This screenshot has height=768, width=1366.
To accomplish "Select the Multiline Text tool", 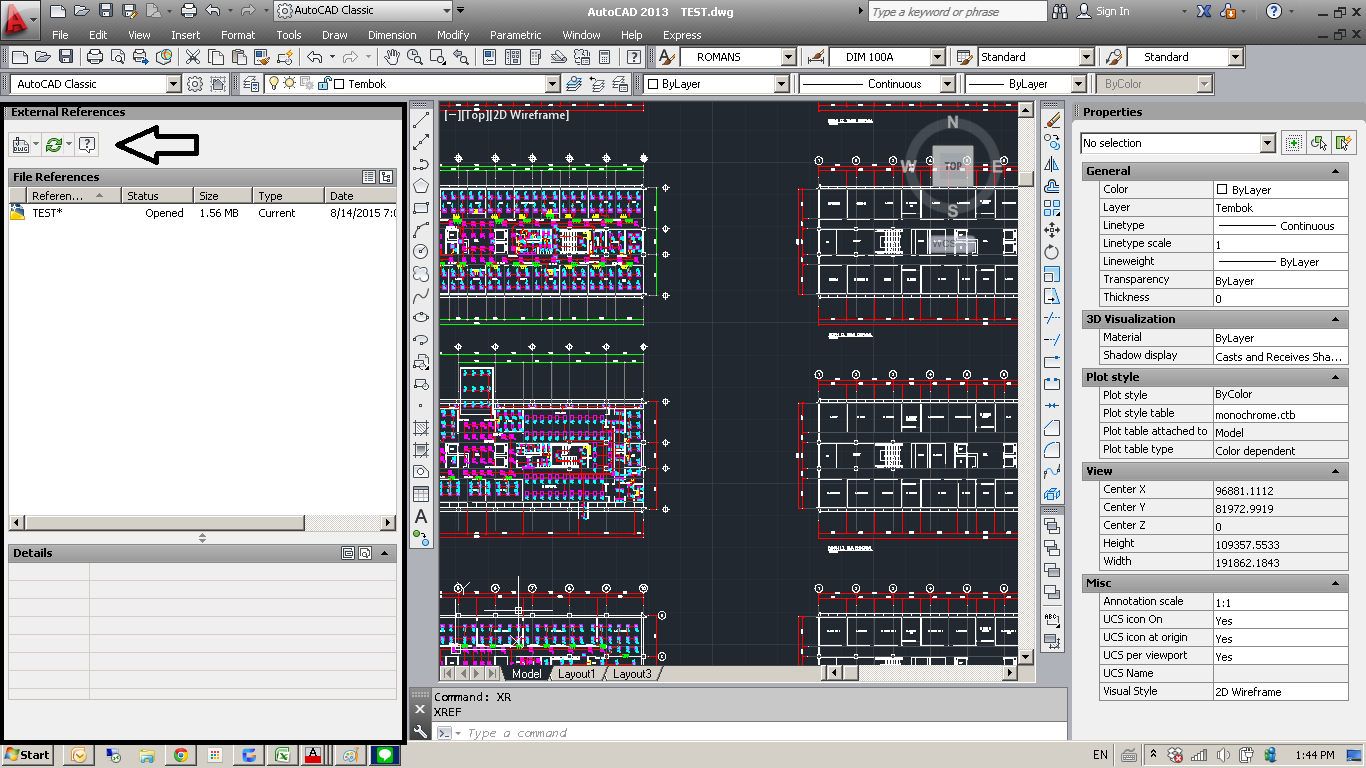I will tap(421, 514).
